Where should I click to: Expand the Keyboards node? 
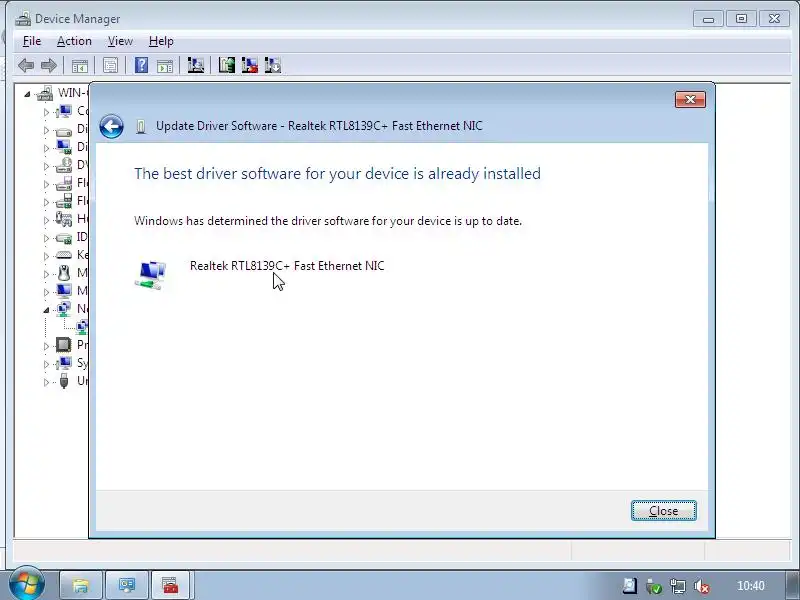tap(46, 256)
